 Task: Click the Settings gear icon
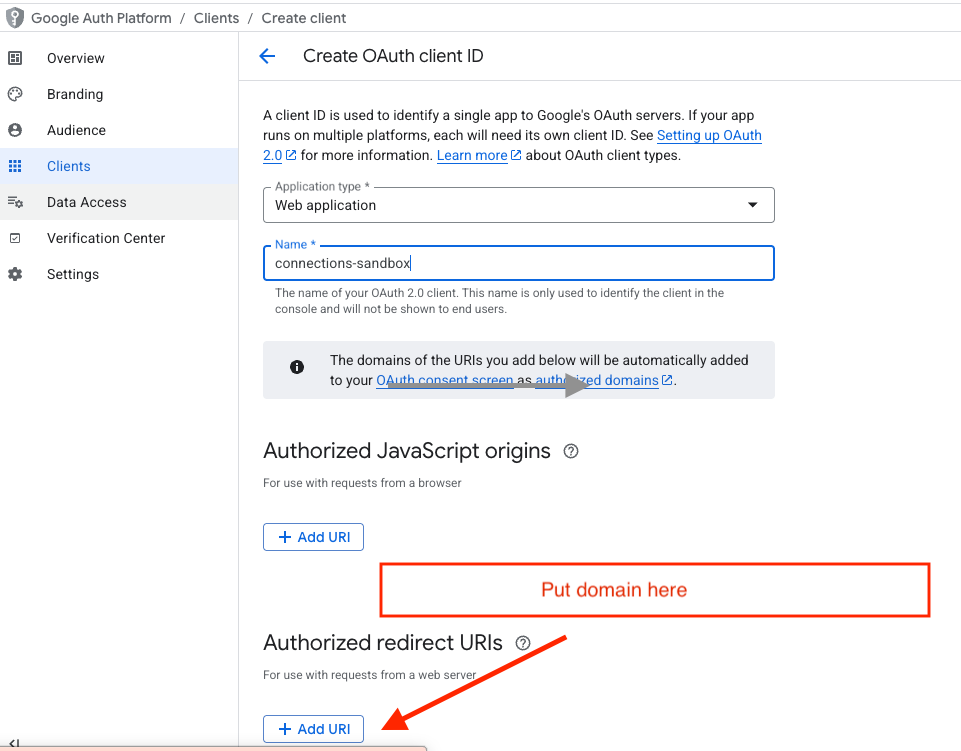tap(15, 274)
